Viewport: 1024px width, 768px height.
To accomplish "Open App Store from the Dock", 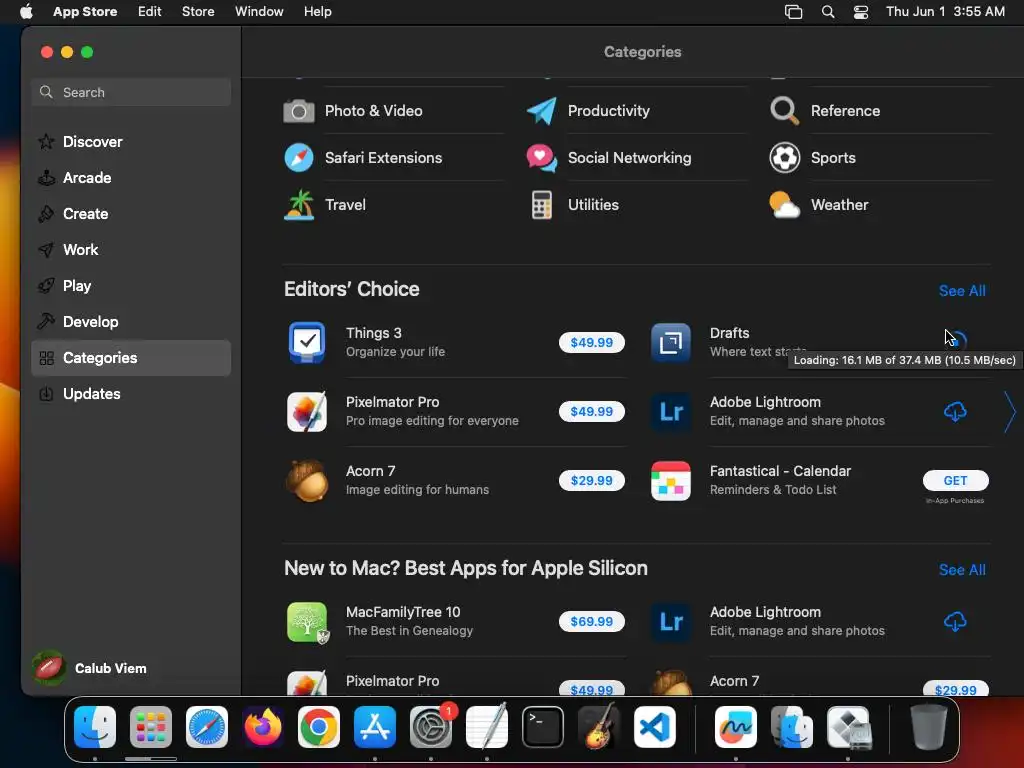I will coord(375,727).
